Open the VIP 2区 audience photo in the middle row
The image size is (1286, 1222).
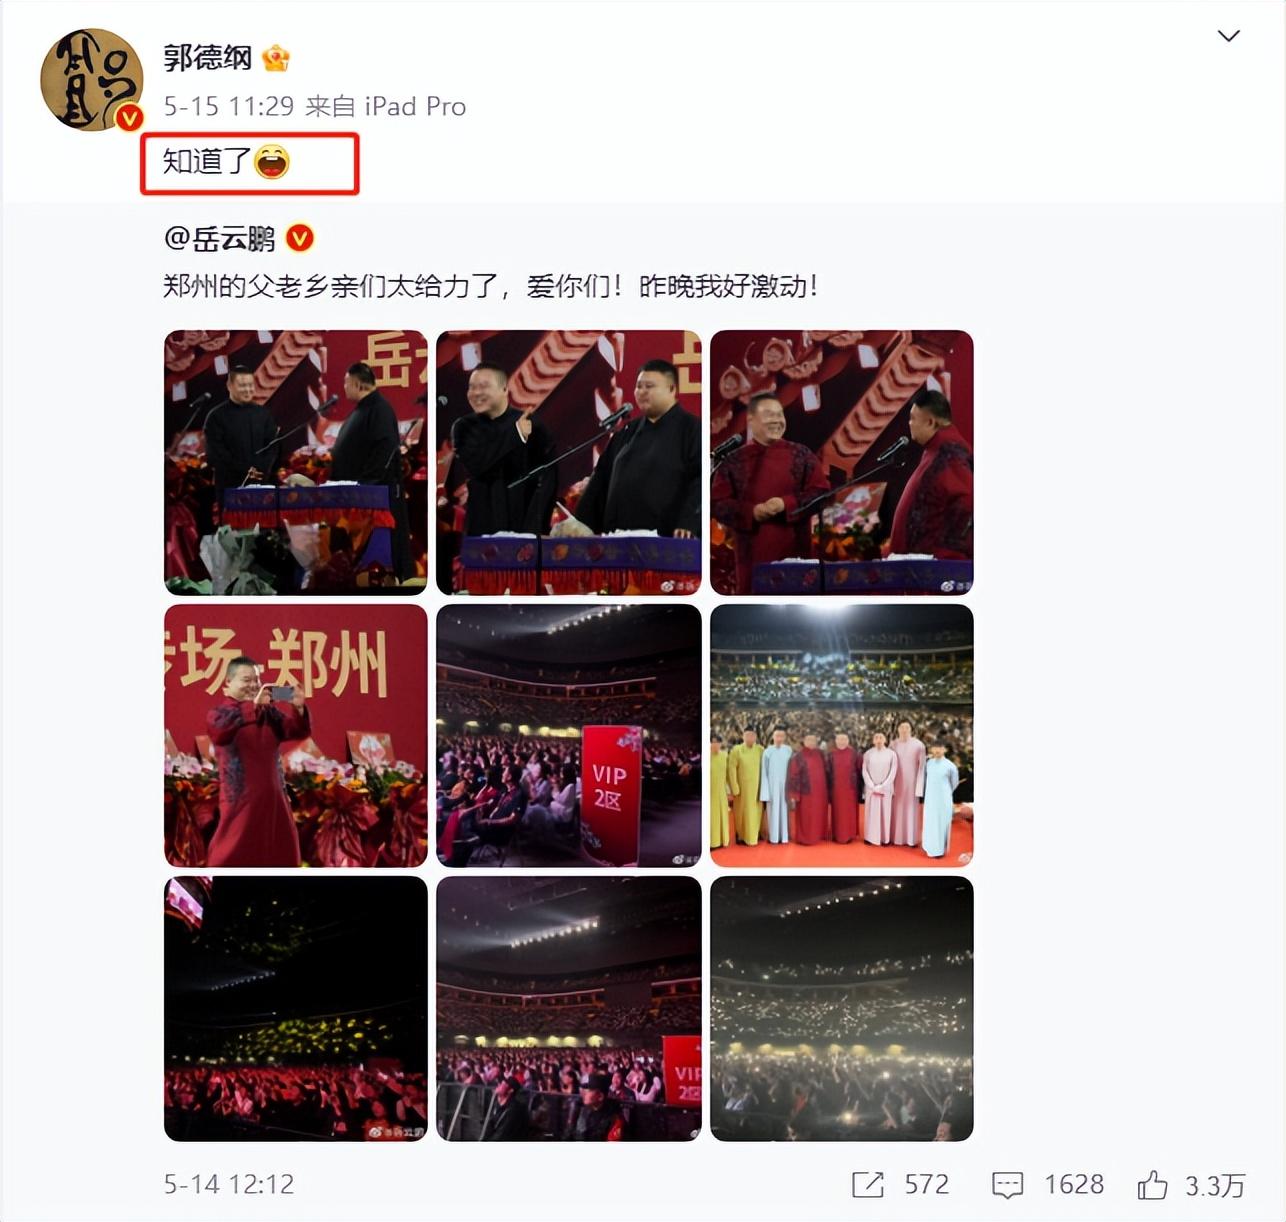tap(569, 735)
